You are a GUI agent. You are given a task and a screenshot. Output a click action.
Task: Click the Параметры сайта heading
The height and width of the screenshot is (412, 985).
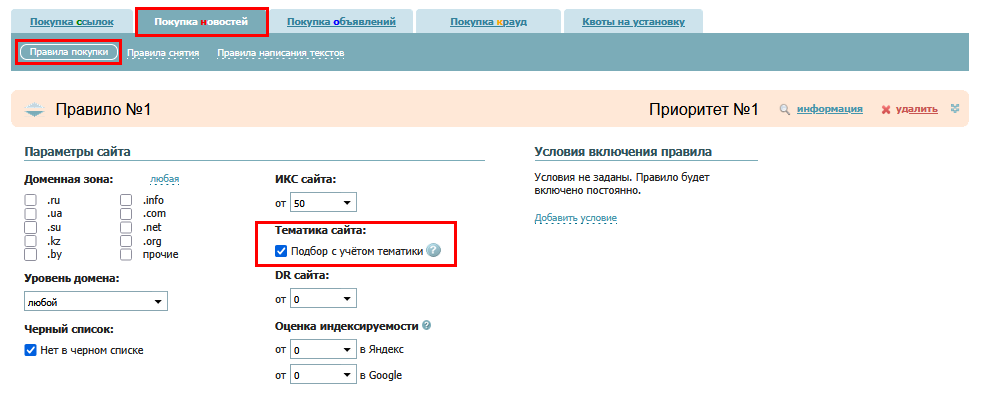(77, 151)
